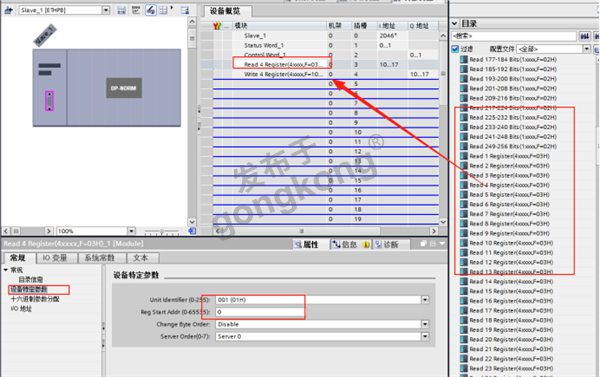The height and width of the screenshot is (377, 600).
Task: Click the small arrow expander in device toolbar
Action: point(171,8)
